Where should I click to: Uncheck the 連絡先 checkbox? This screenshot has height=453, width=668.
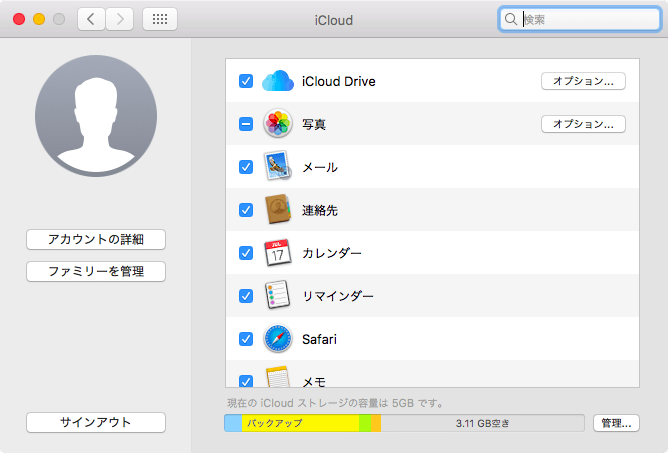(x=246, y=210)
